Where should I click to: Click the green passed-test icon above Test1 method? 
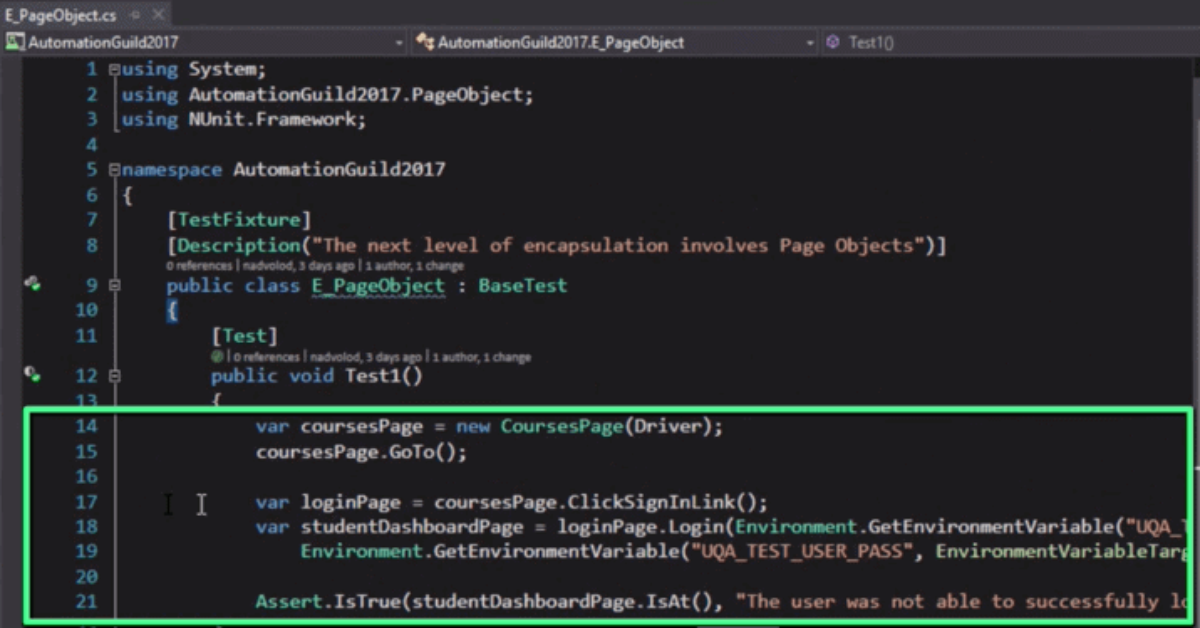coord(216,357)
